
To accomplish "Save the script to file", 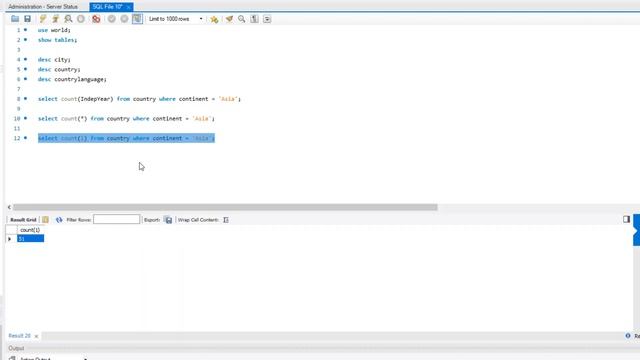I will tap(27, 19).
